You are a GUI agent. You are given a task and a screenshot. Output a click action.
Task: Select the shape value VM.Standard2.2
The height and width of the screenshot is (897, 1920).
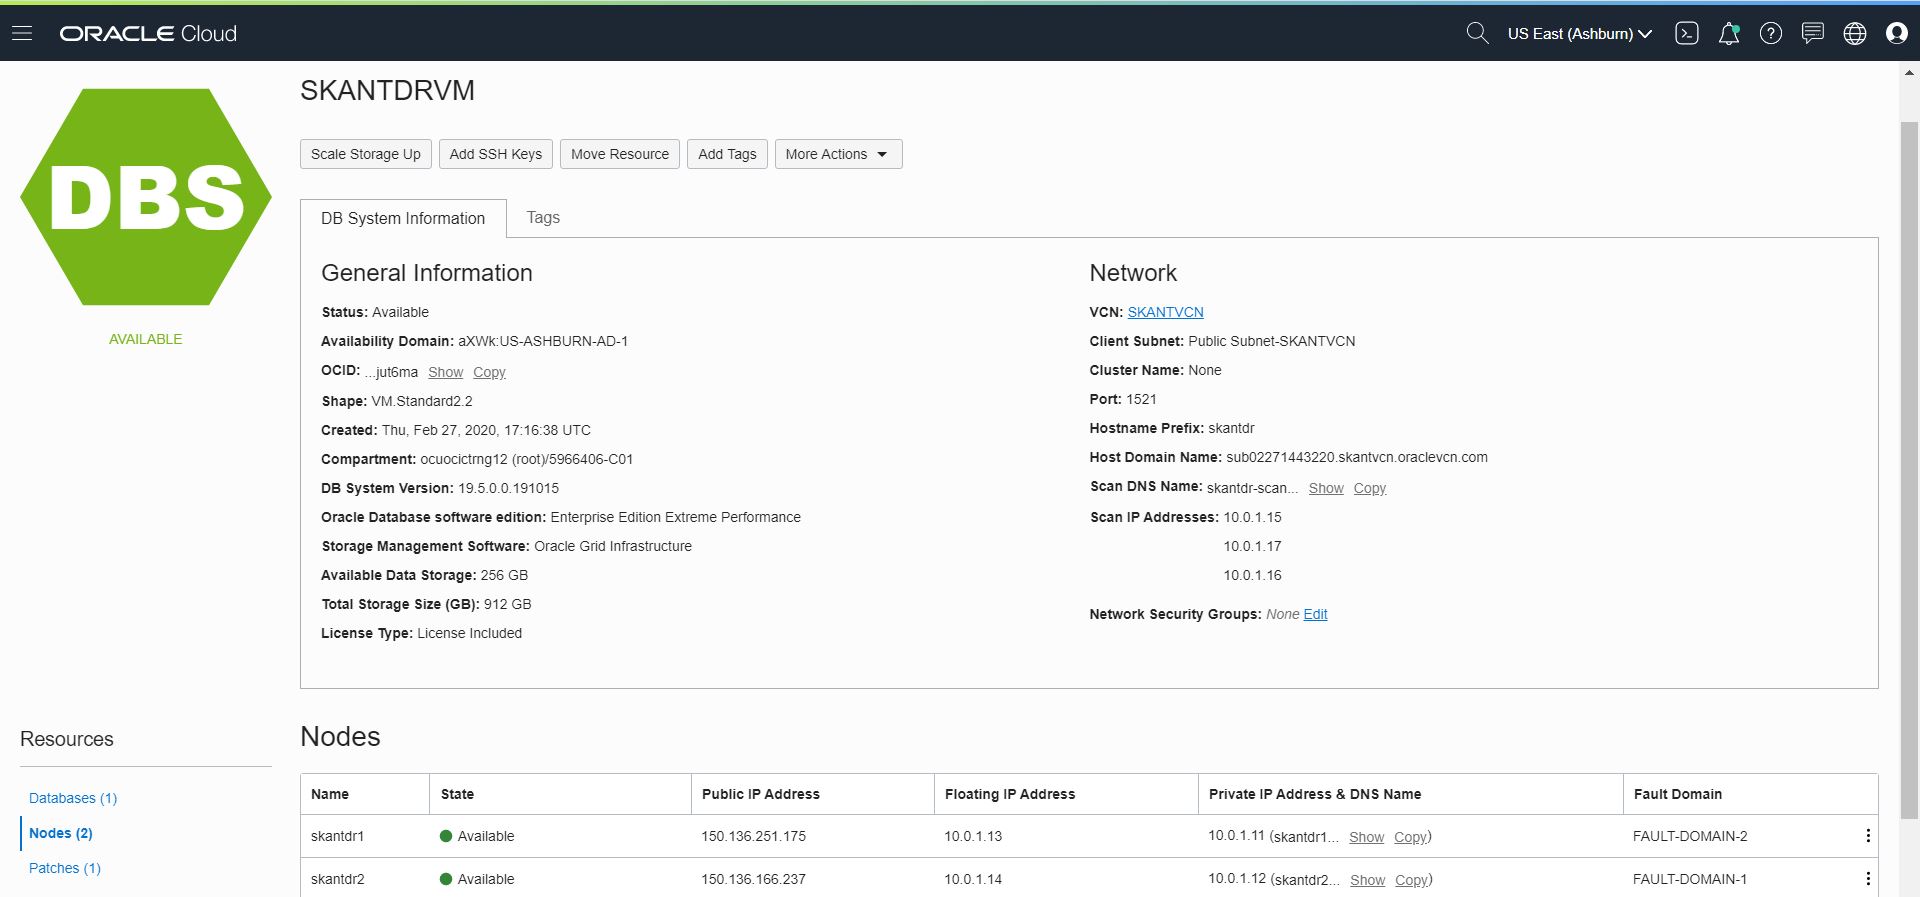(422, 401)
